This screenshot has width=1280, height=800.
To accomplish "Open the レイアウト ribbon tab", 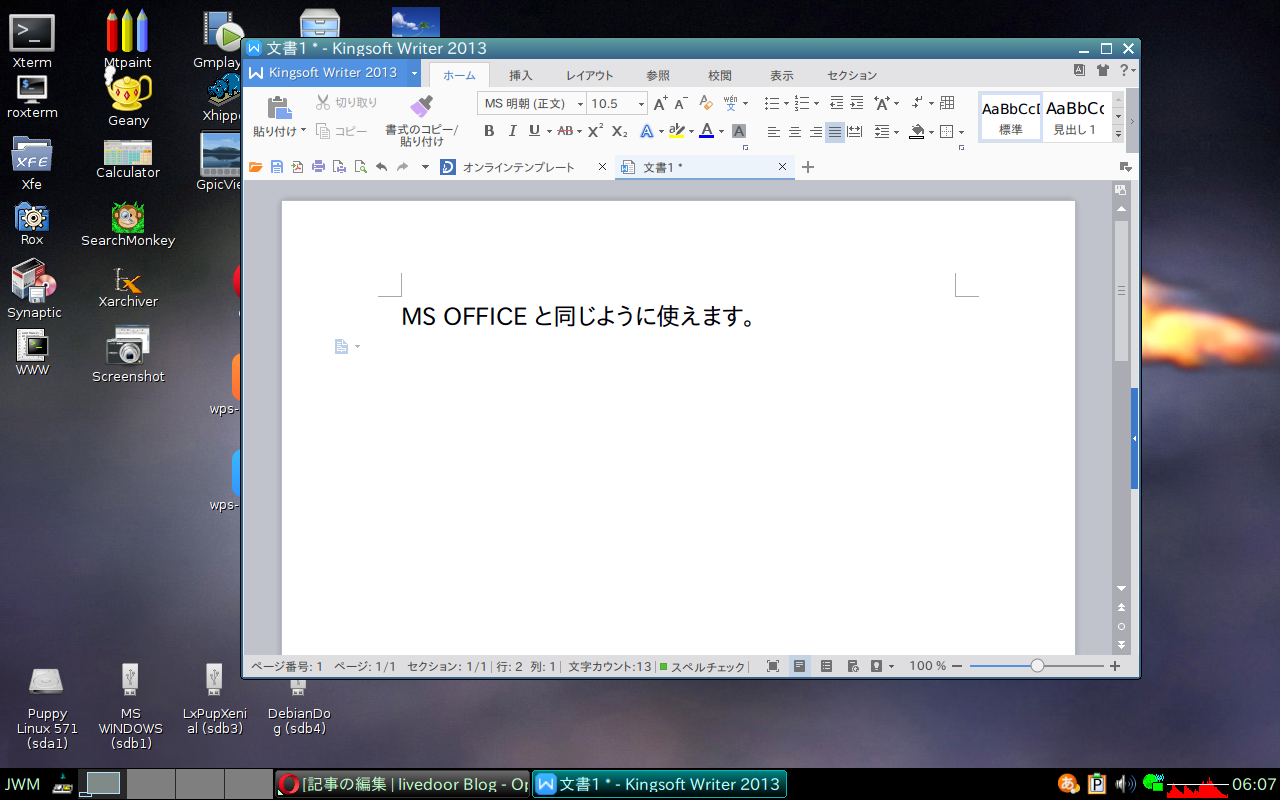I will click(x=590, y=75).
